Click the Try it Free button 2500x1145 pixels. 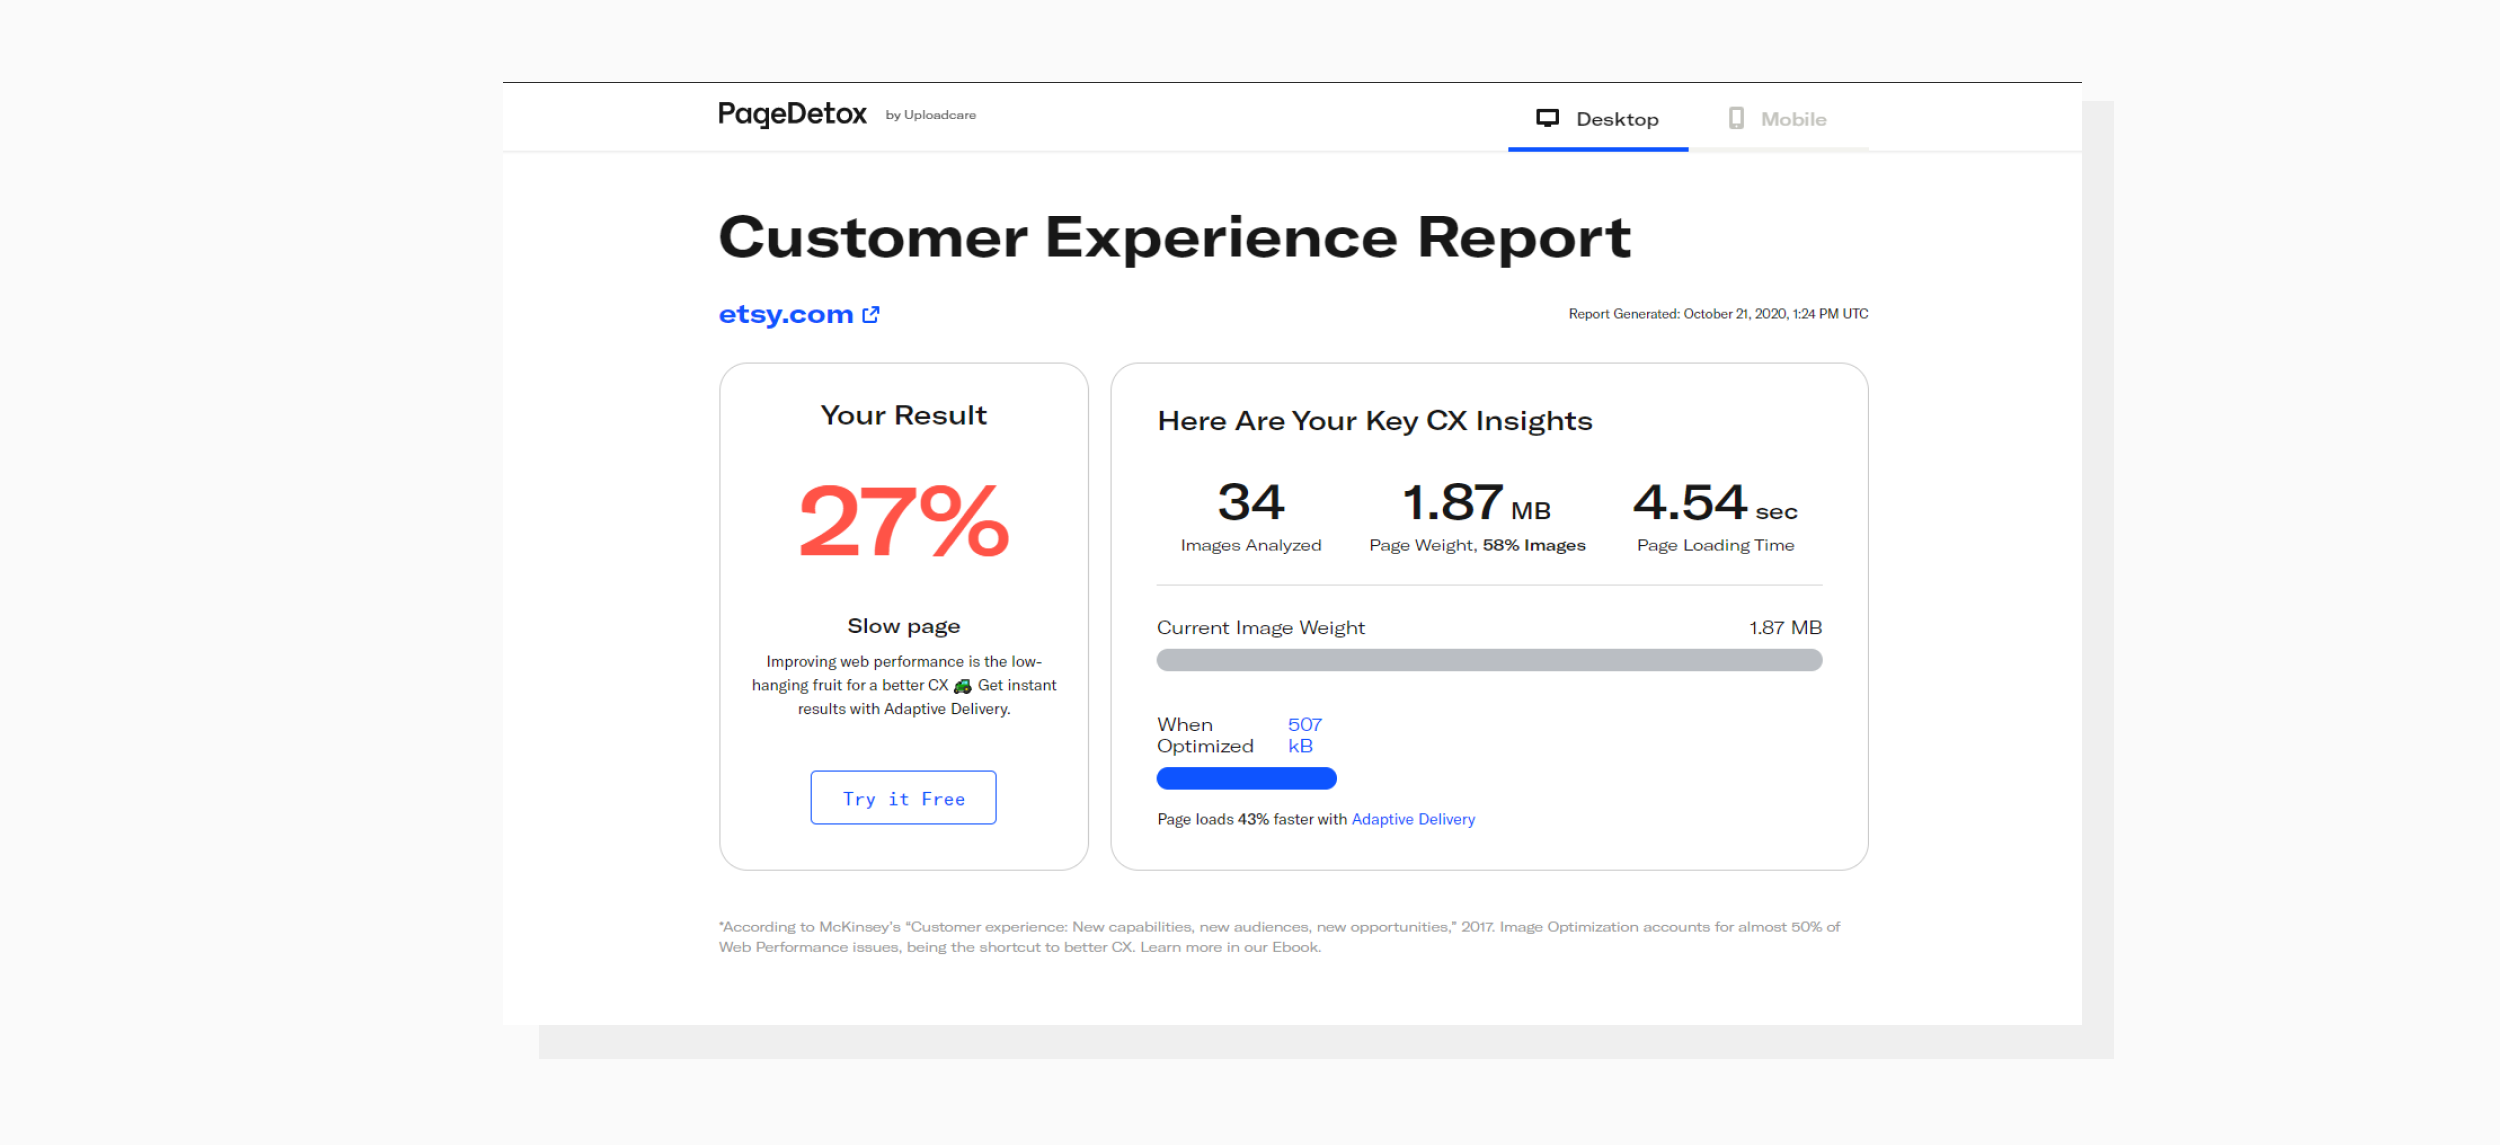pyautogui.click(x=902, y=797)
